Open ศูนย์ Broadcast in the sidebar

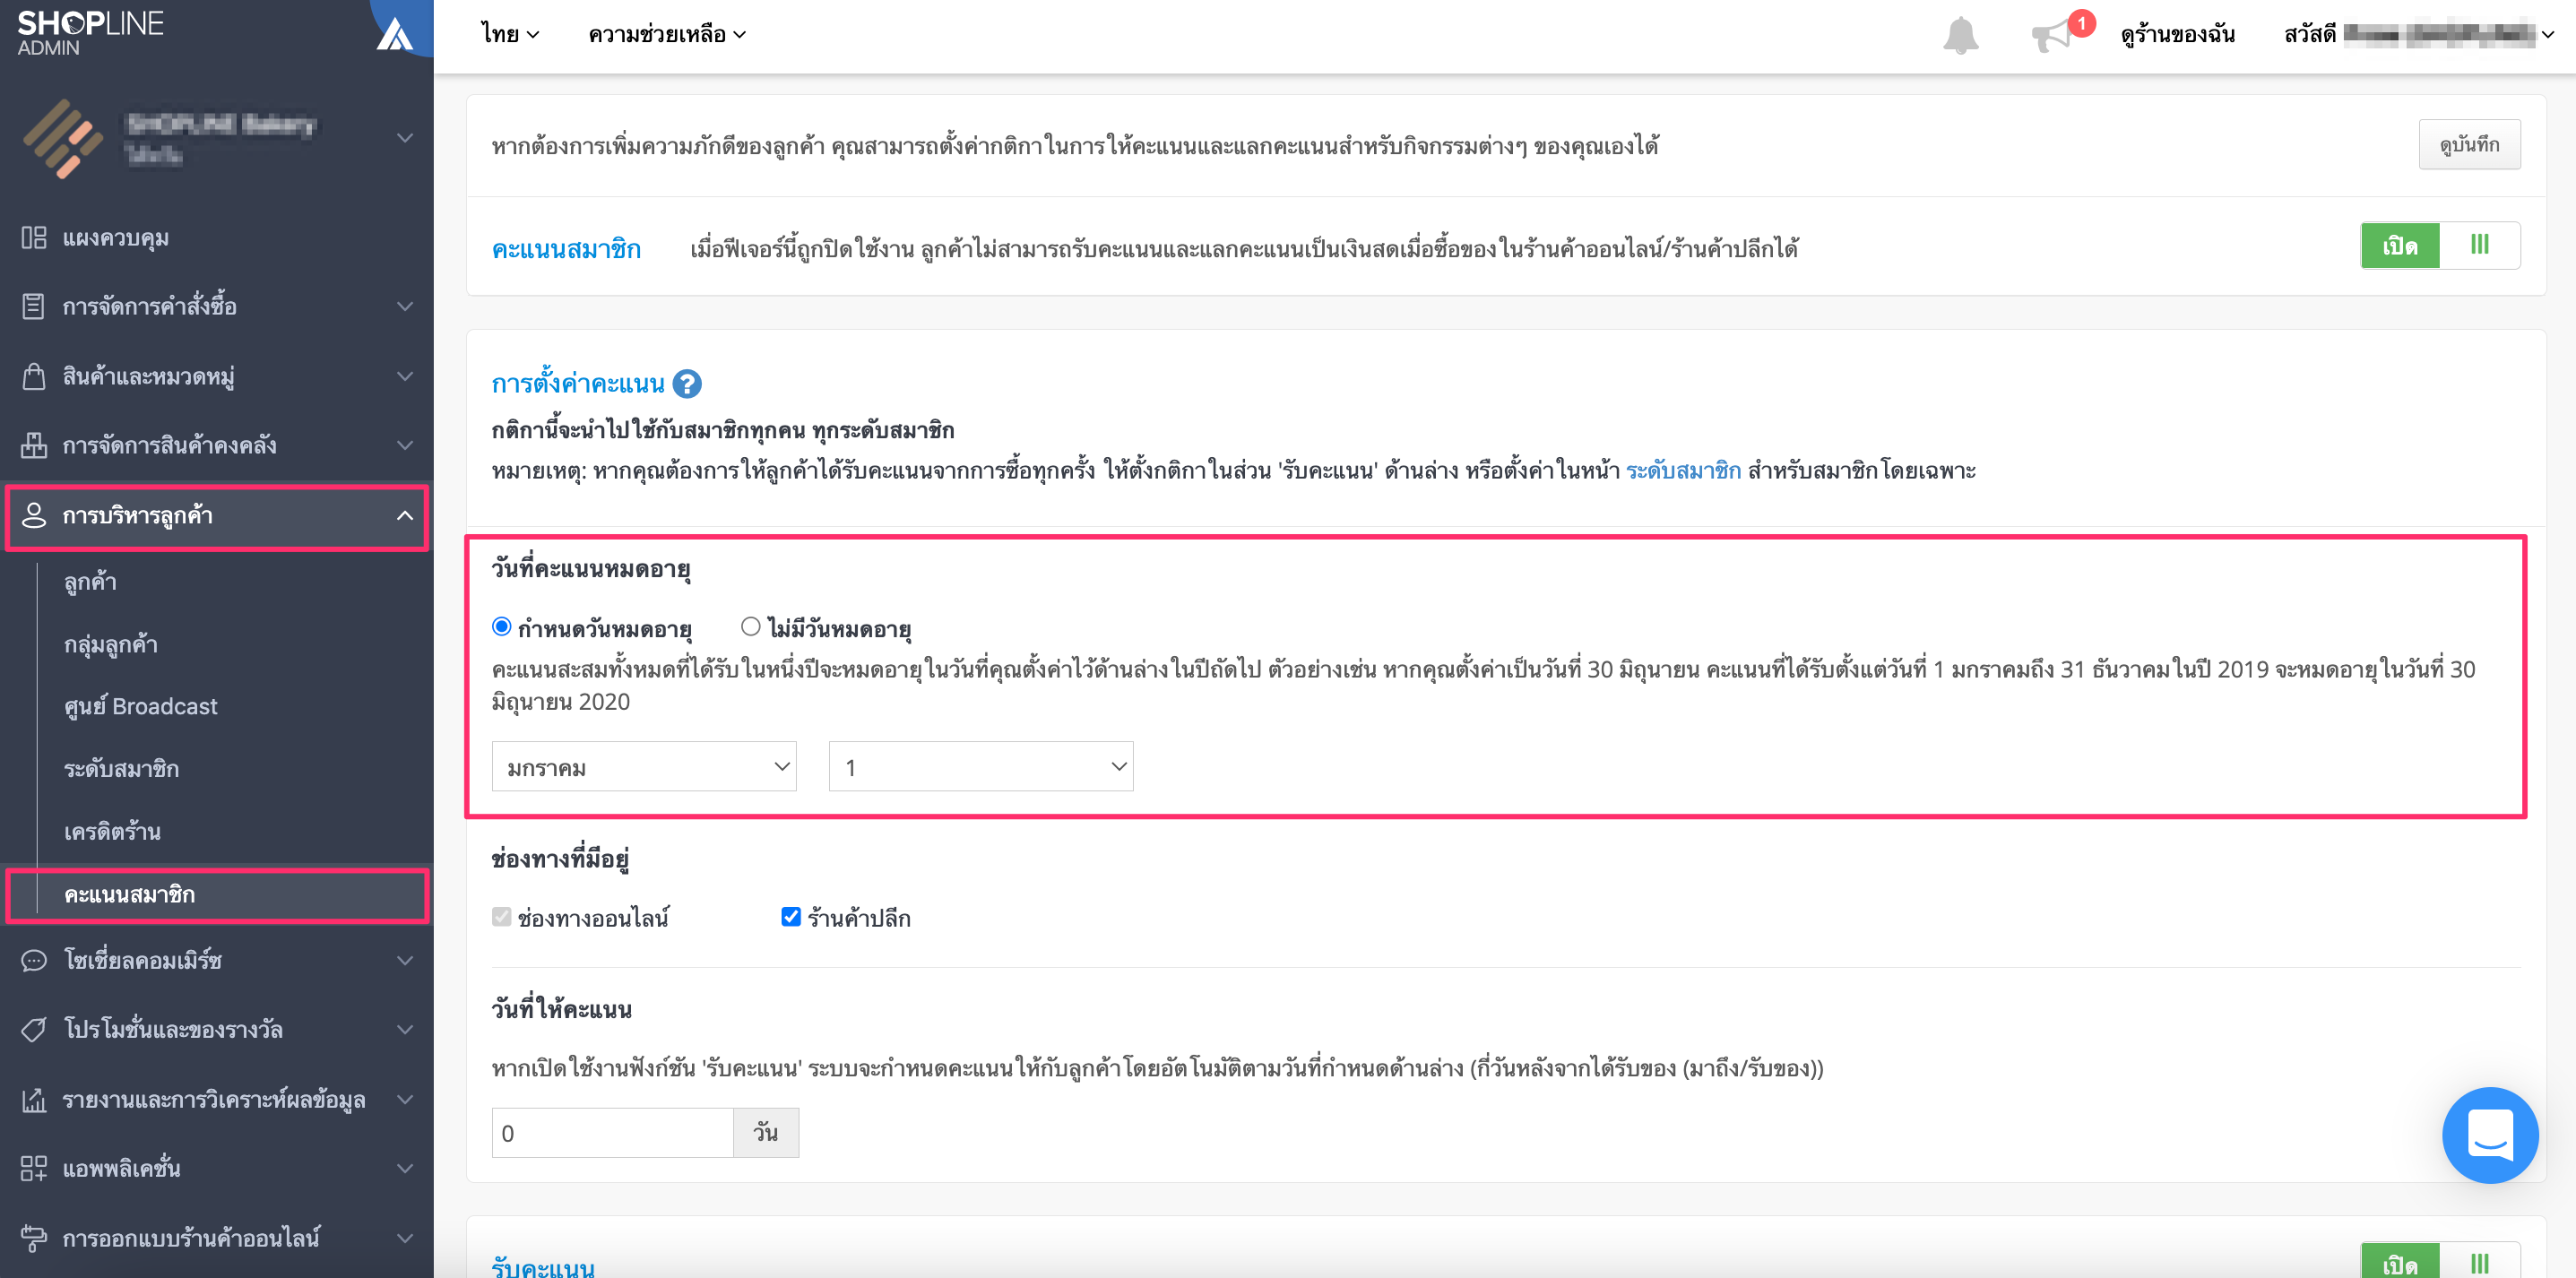tap(141, 706)
